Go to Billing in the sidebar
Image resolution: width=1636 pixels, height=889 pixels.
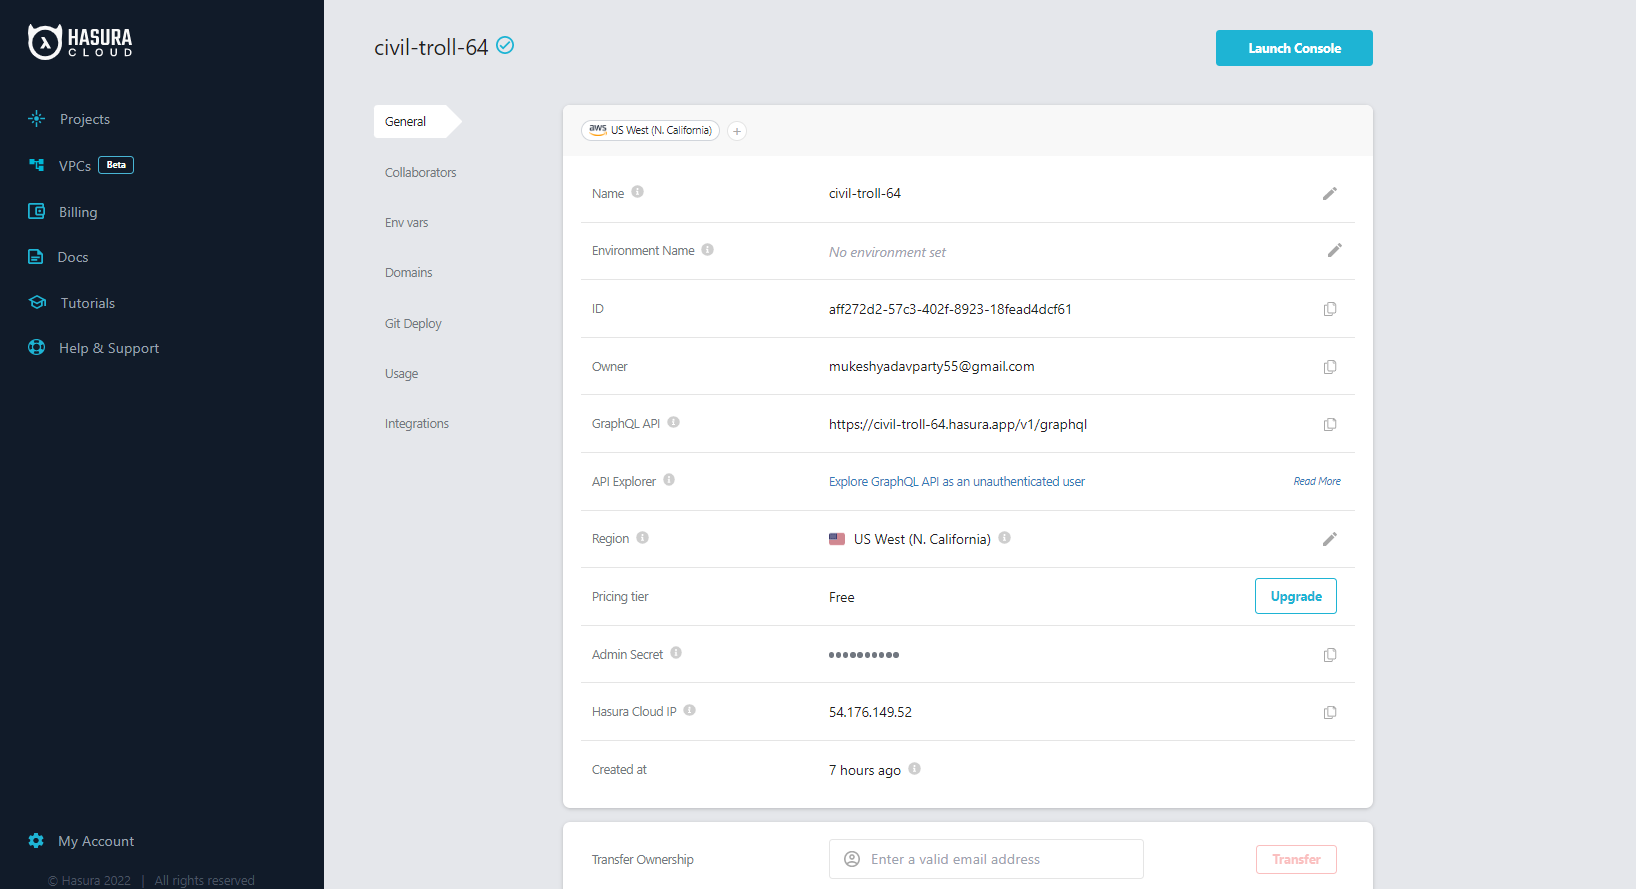tap(77, 212)
